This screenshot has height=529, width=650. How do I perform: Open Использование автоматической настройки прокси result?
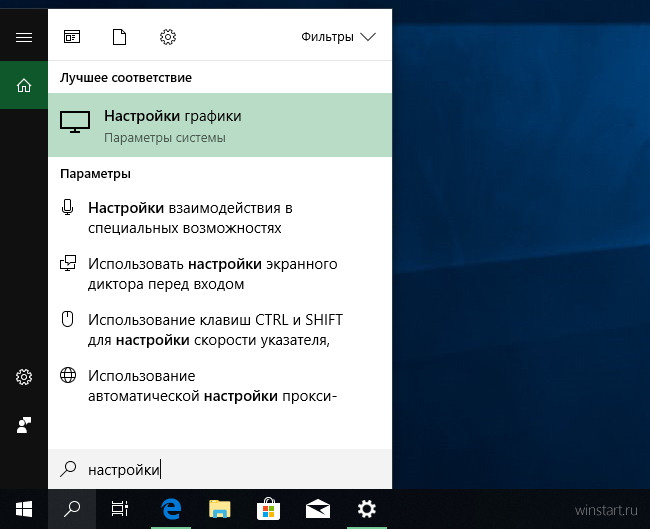tap(220, 386)
